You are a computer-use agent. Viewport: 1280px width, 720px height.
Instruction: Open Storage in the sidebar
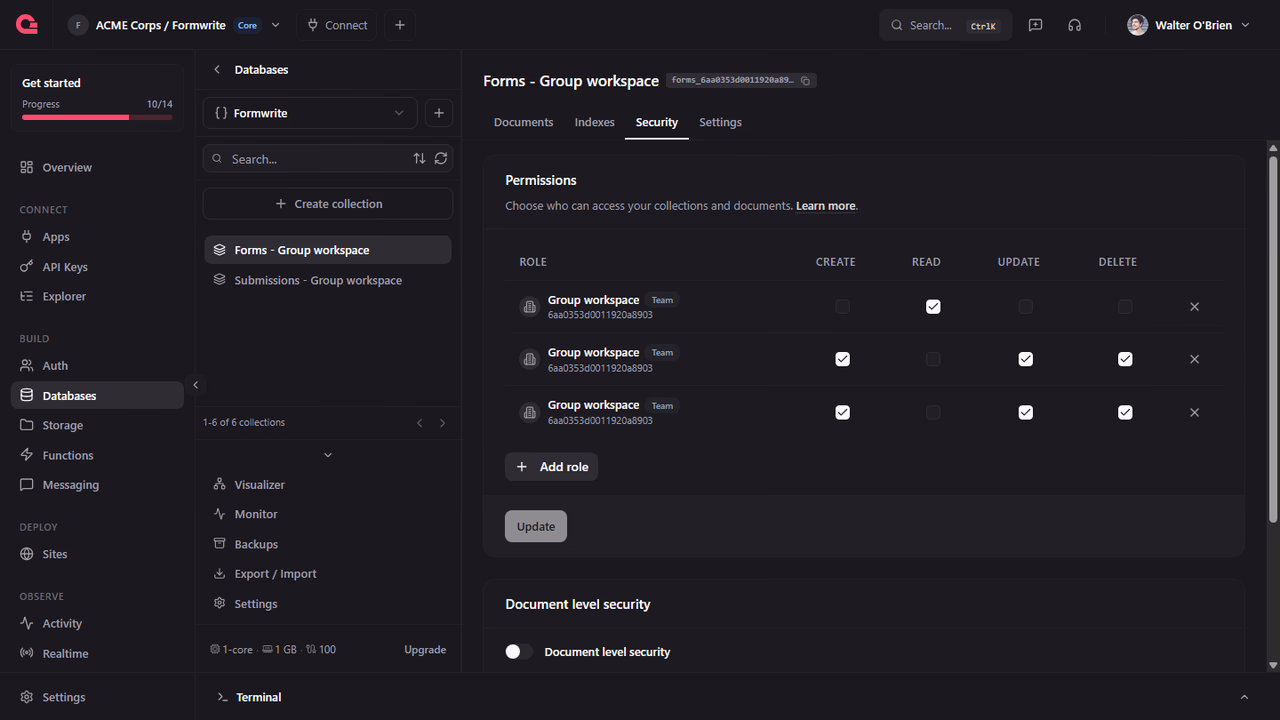coord(97,425)
